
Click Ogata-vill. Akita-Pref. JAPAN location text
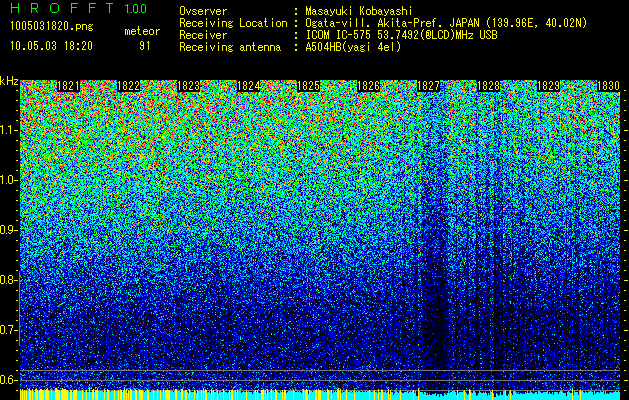(446, 23)
